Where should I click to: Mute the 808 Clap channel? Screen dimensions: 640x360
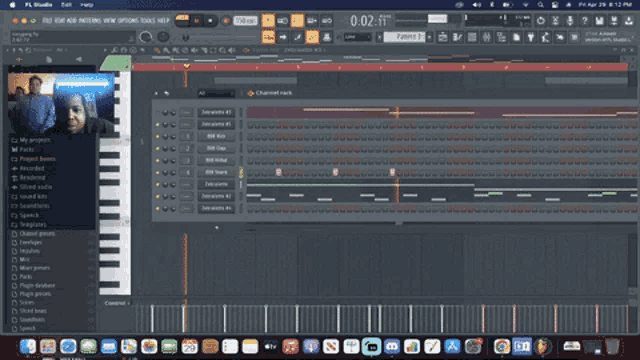click(x=158, y=149)
